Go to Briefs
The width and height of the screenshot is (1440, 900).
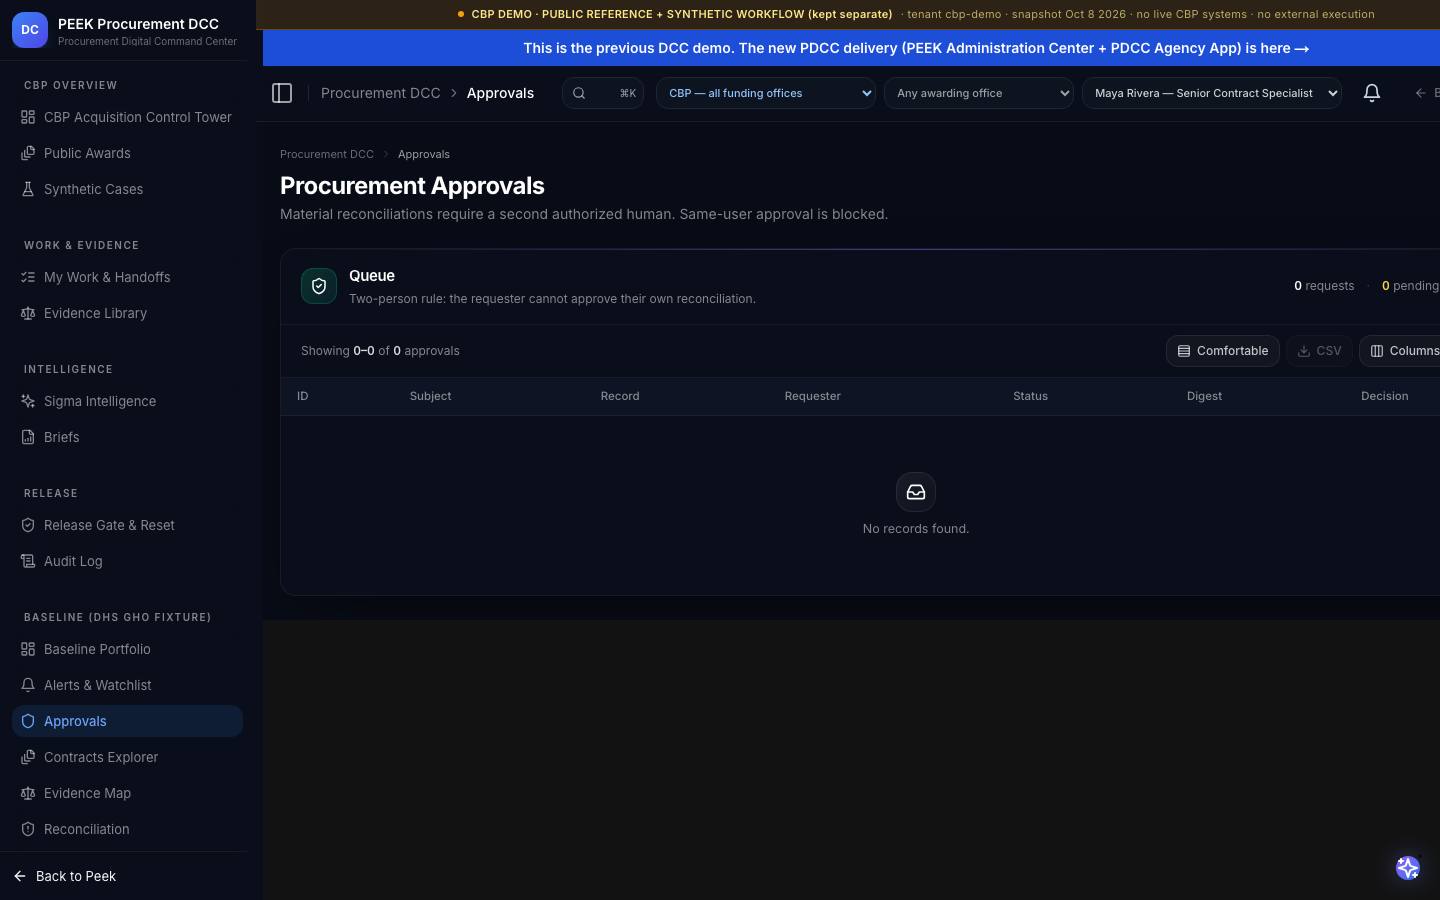127,437
